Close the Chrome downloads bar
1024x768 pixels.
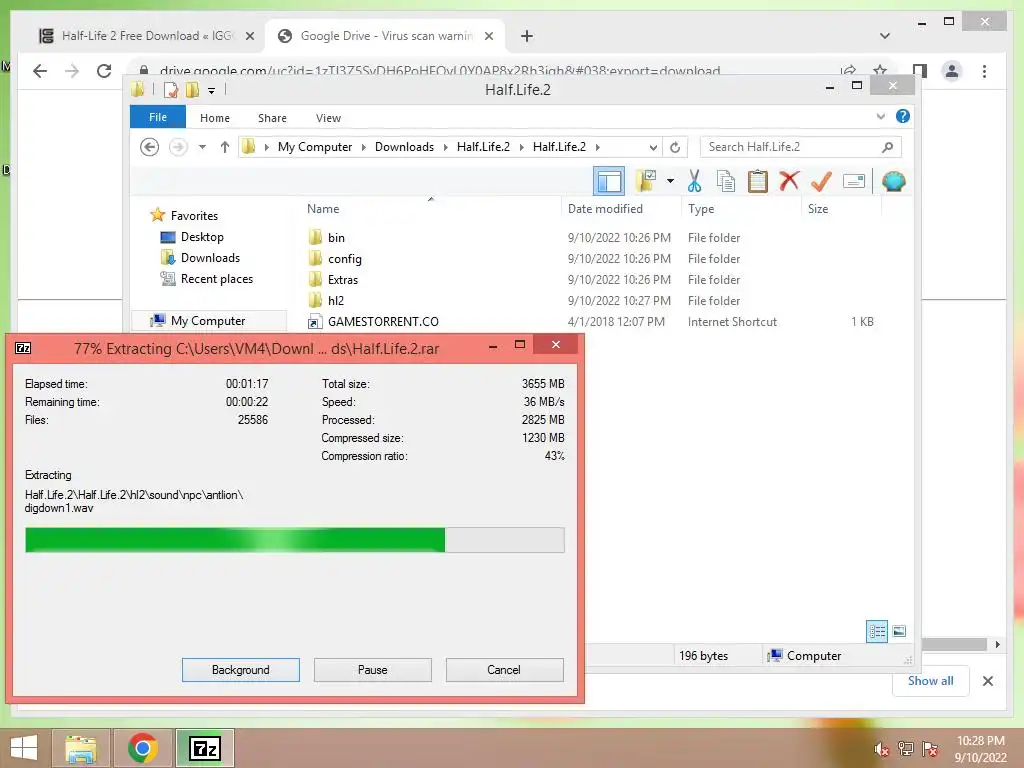[987, 681]
